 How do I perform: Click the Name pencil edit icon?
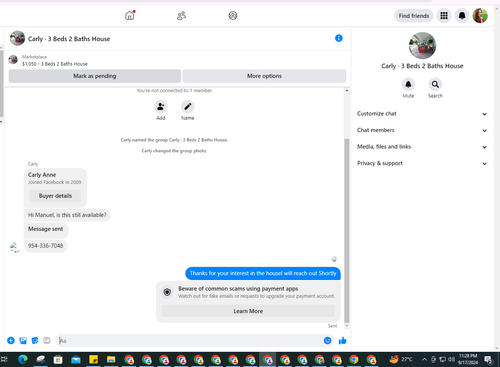coord(188,107)
